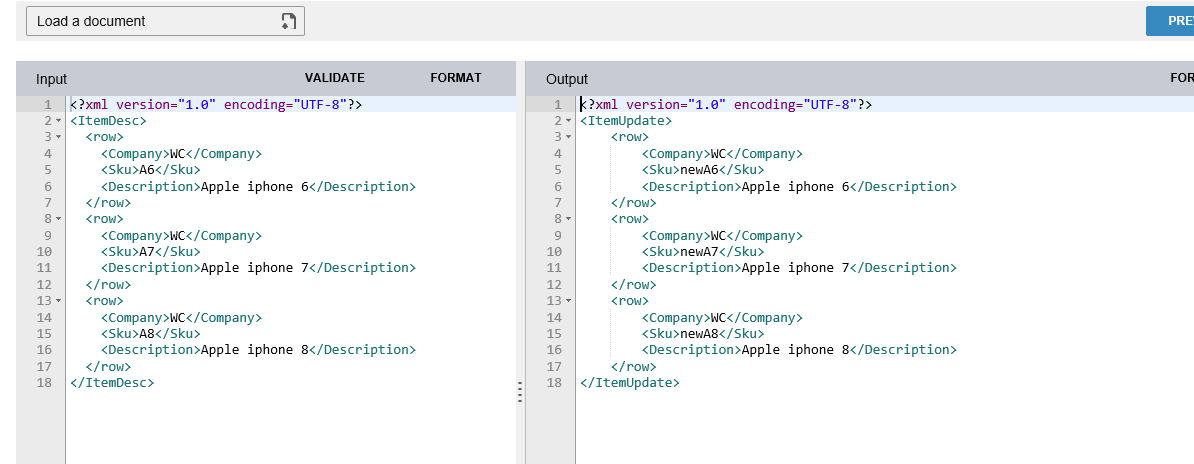Click input line number 18 in gutter
This screenshot has width=1194, height=464.
click(x=44, y=382)
